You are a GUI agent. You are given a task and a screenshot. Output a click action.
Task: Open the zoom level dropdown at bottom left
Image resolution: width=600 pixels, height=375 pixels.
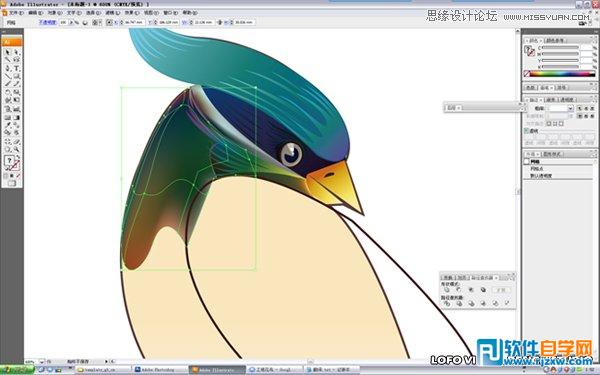(x=41, y=361)
